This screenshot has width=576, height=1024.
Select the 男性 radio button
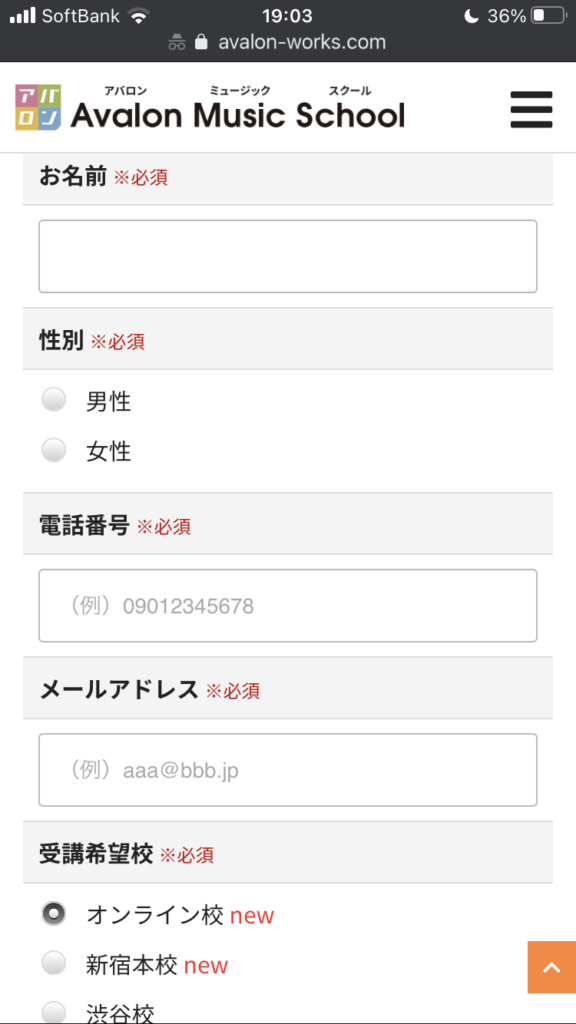point(54,400)
